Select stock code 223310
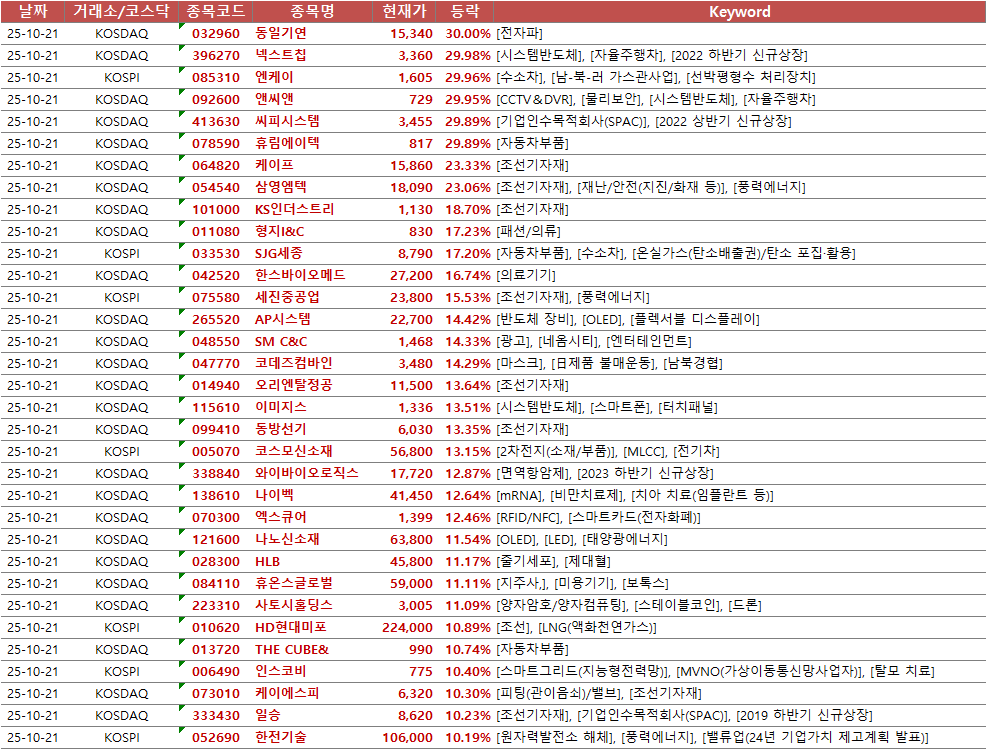Screen dimensions: 986x749 pyautogui.click(x=216, y=606)
